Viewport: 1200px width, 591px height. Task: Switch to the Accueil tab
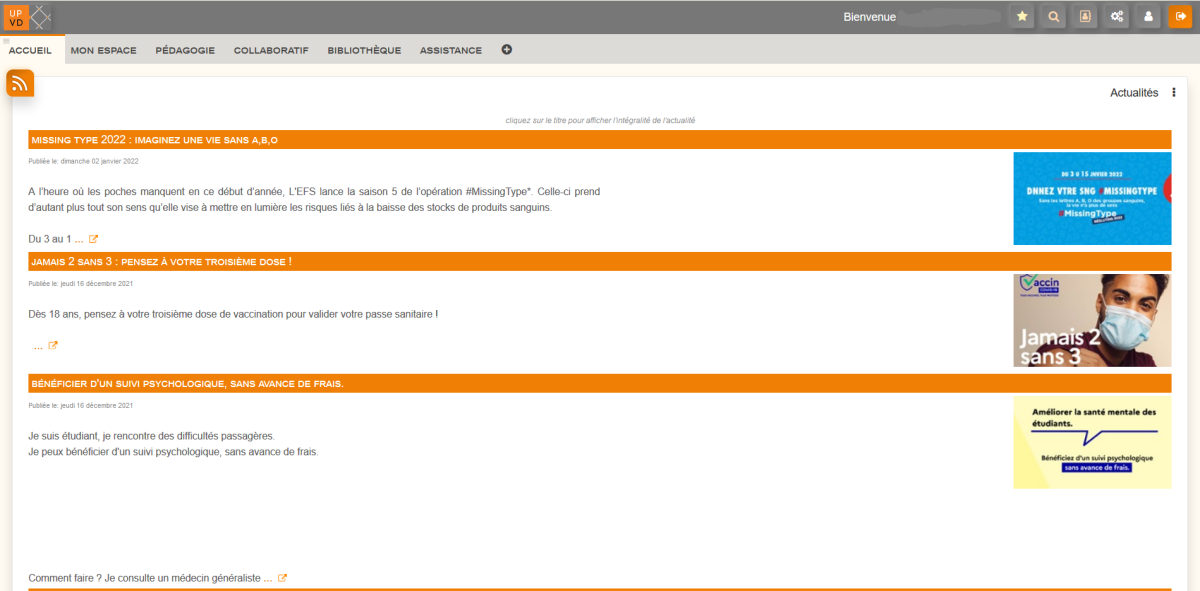pyautogui.click(x=30, y=50)
